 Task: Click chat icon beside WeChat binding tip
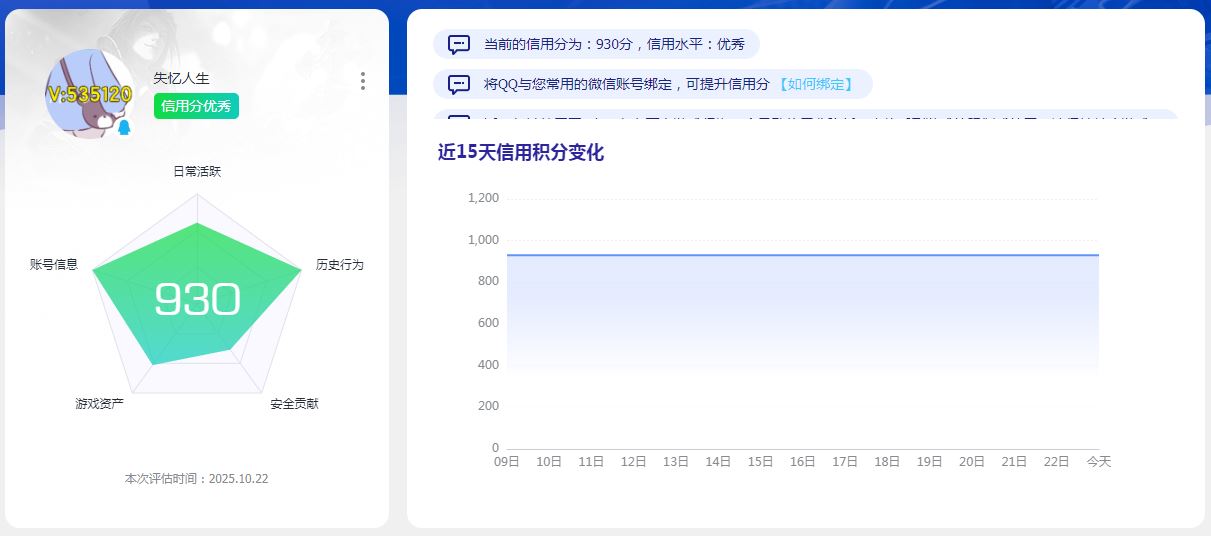coord(459,84)
